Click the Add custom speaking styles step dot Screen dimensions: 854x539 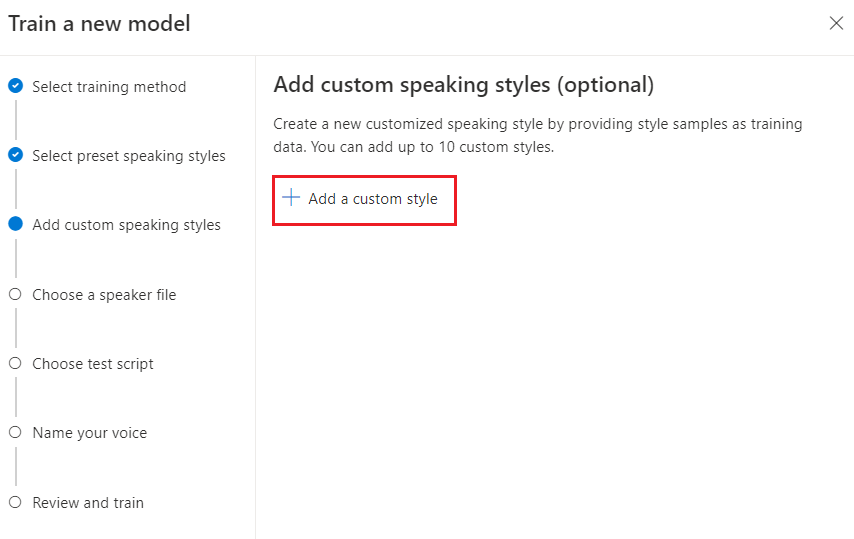pos(15,225)
